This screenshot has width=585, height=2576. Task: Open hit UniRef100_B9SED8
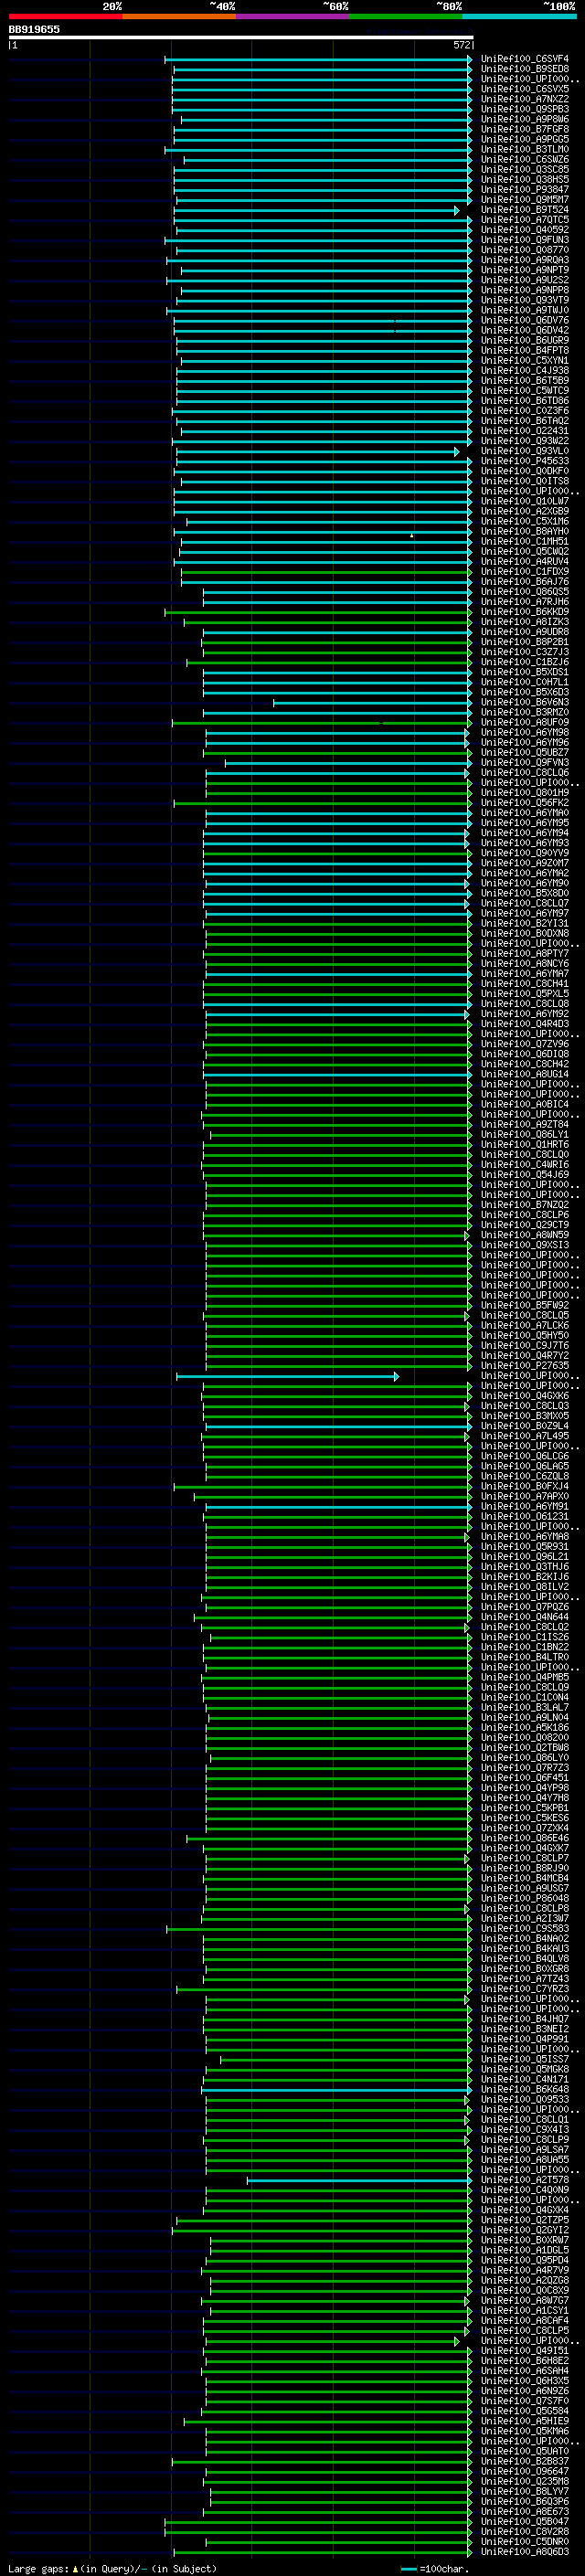pos(525,69)
